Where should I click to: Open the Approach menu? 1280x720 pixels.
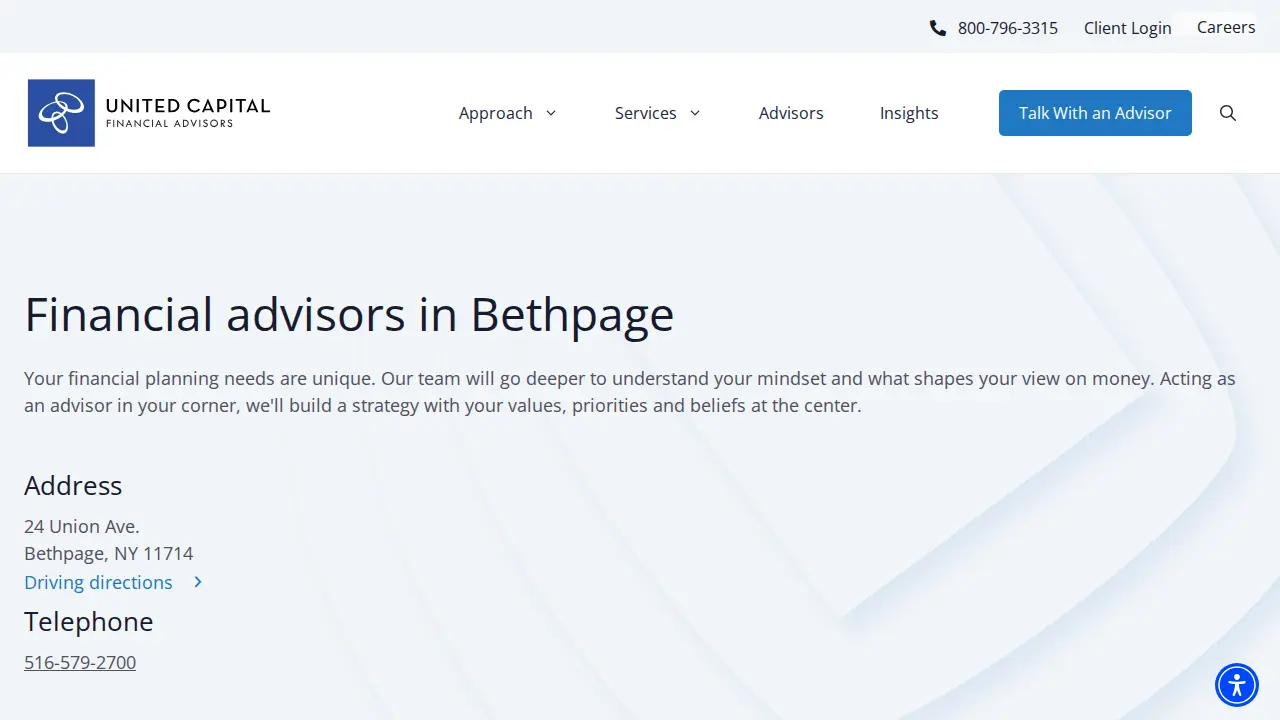pyautogui.click(x=496, y=113)
